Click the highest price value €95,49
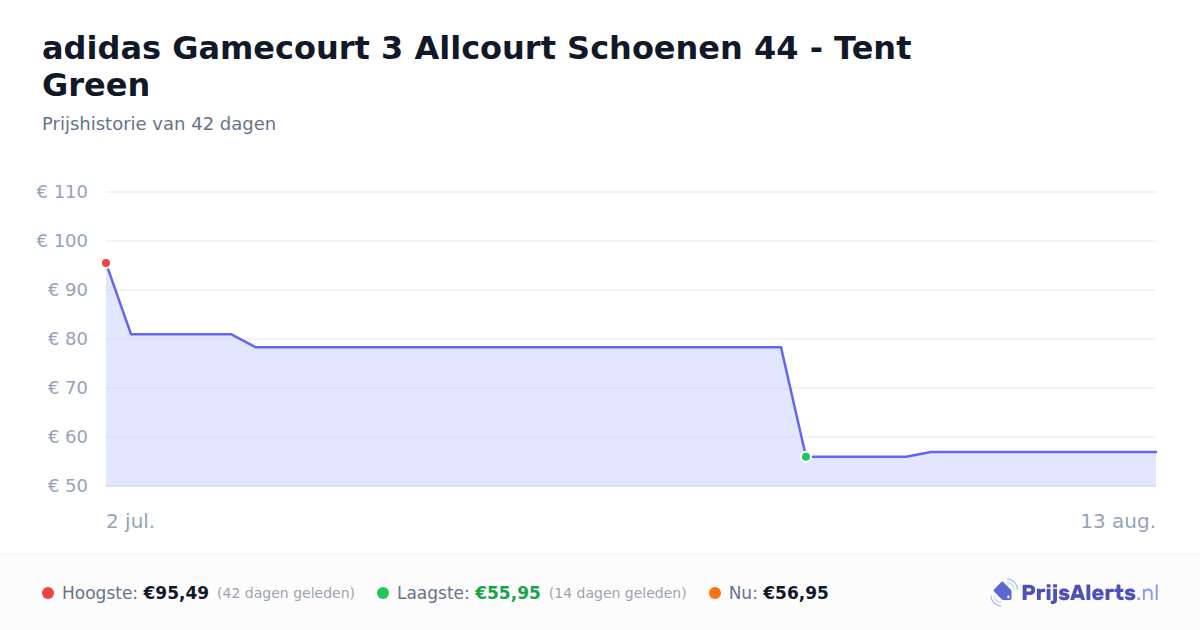 (x=176, y=593)
